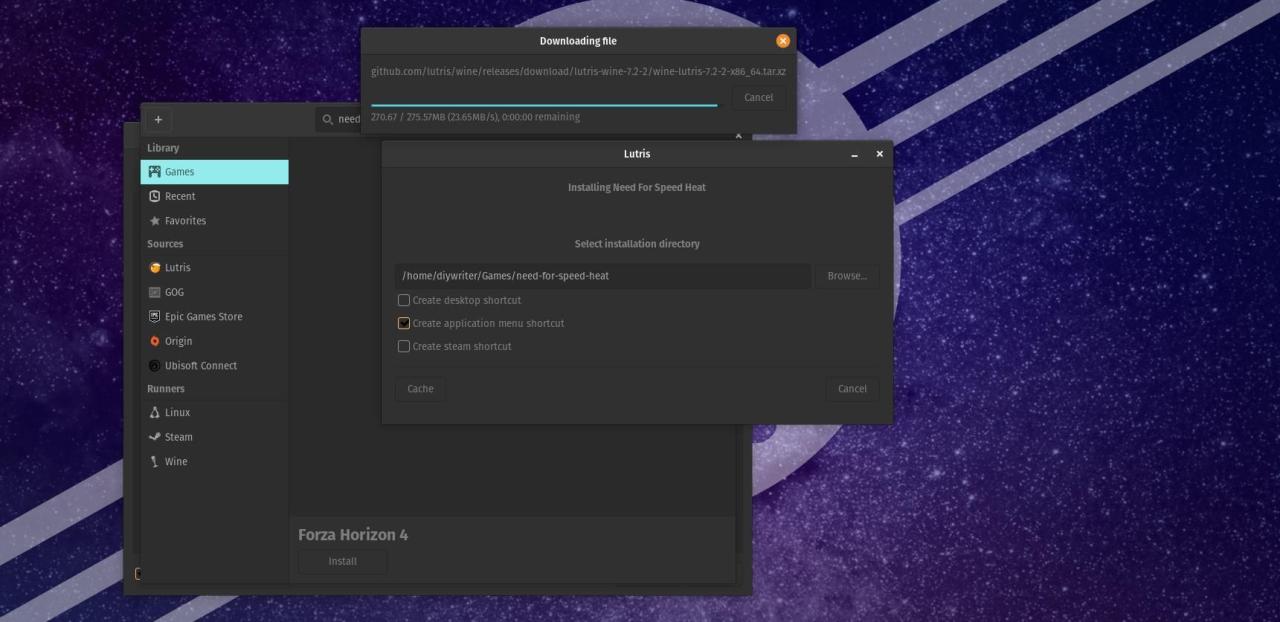Select the Origin source label
The height and width of the screenshot is (622, 1280).
179,341
